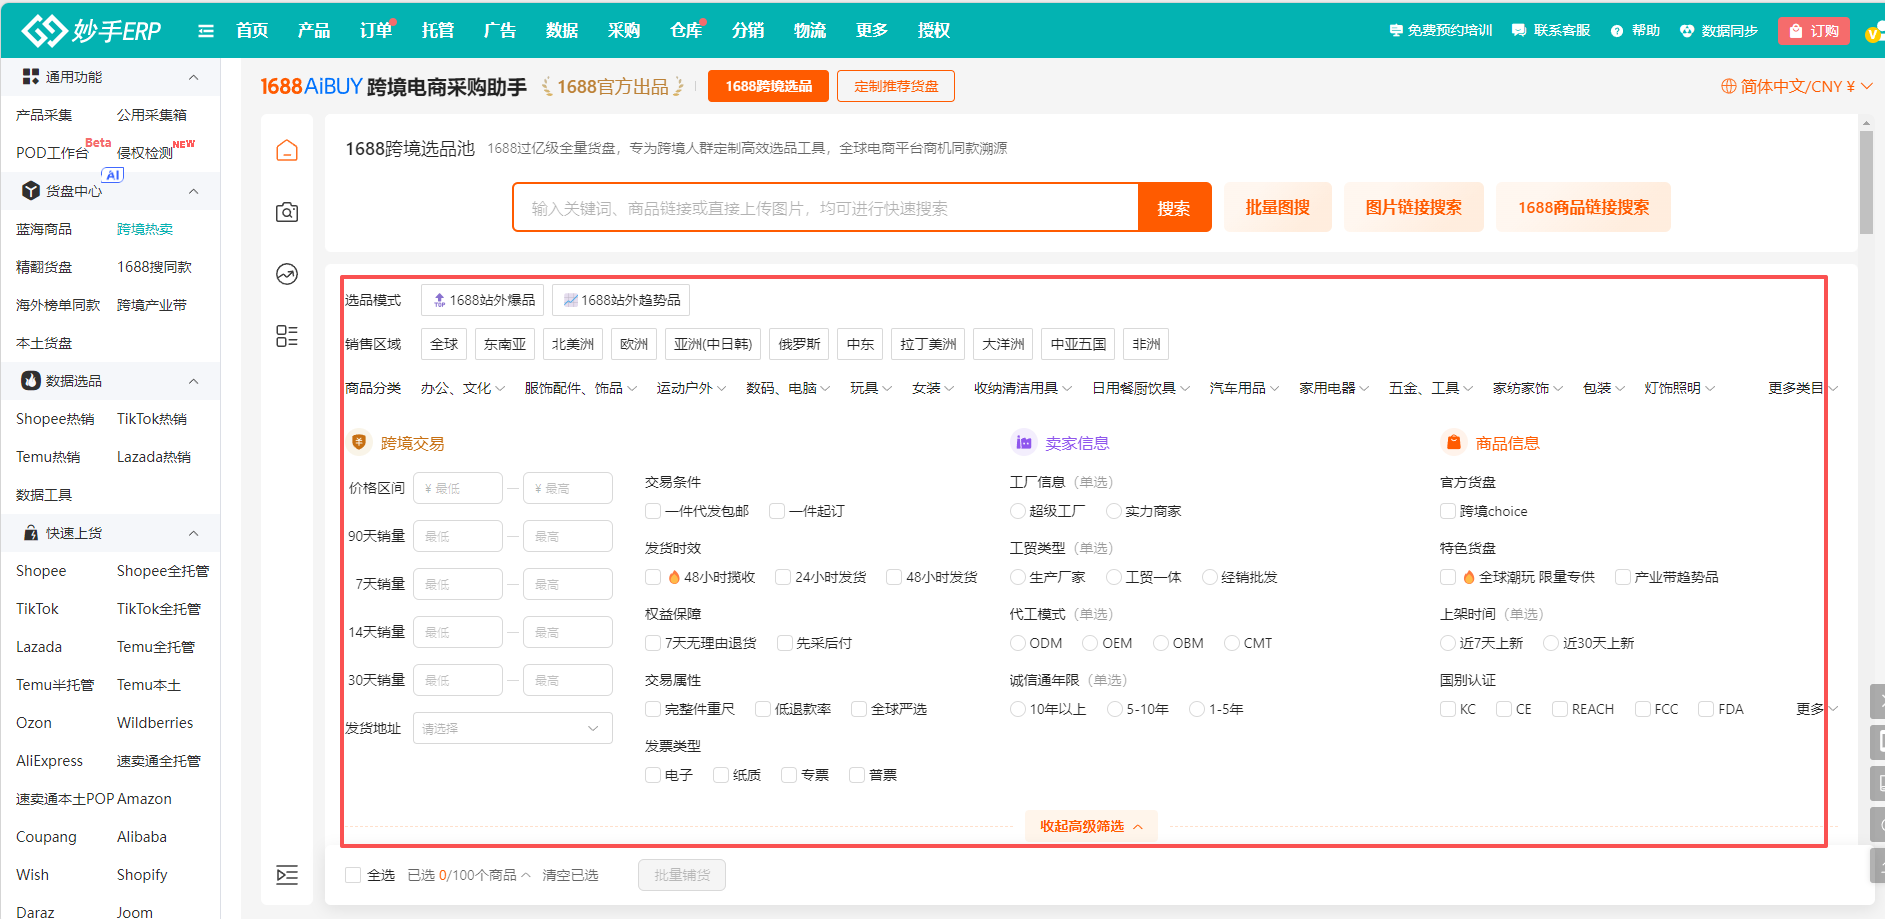The height and width of the screenshot is (919, 1885).
Task: Select 东南亚 sales region
Action: tap(505, 344)
